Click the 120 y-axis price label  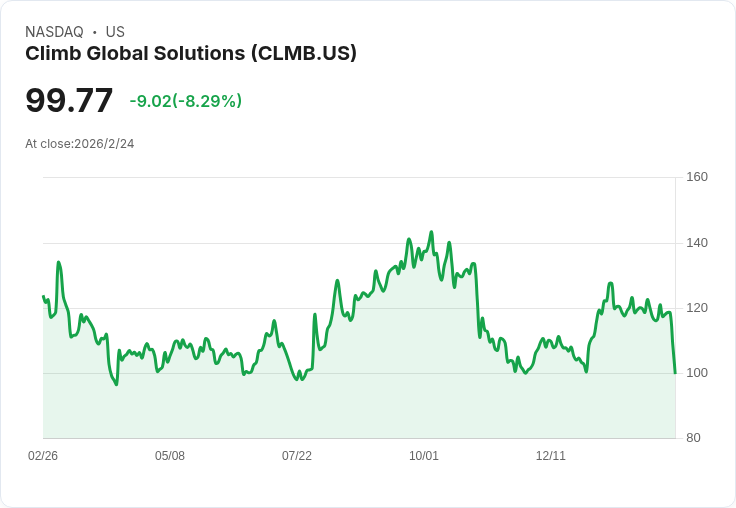697,308
